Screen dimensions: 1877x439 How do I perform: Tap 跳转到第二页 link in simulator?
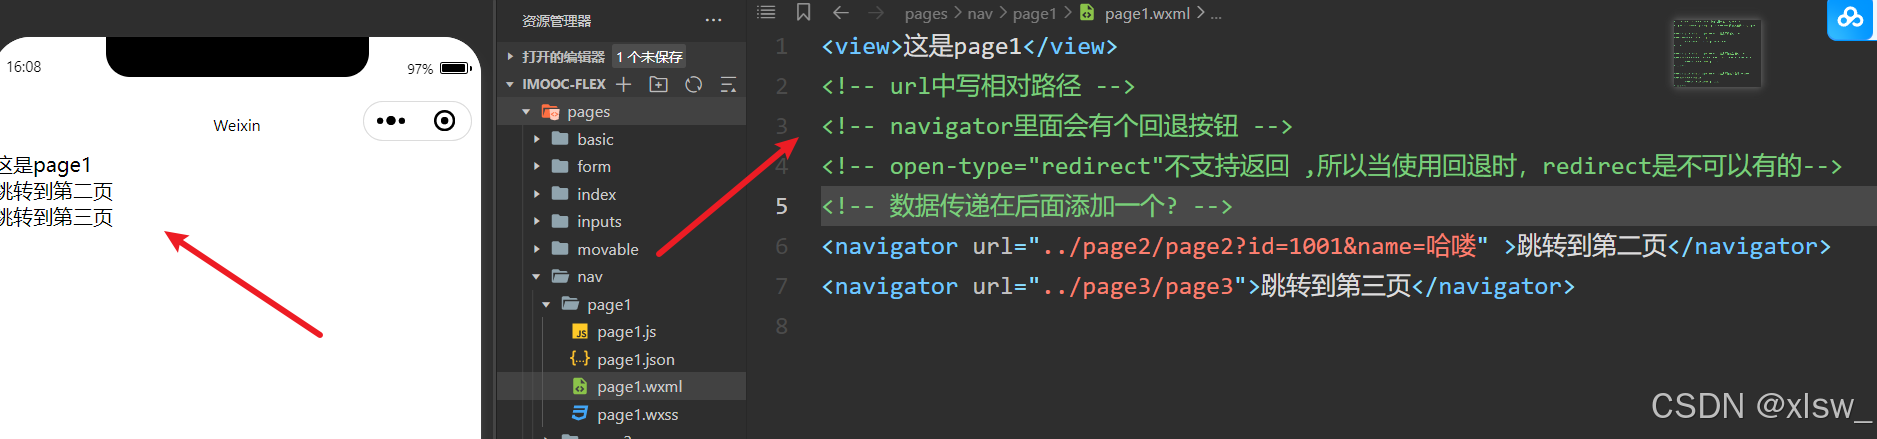[56, 191]
